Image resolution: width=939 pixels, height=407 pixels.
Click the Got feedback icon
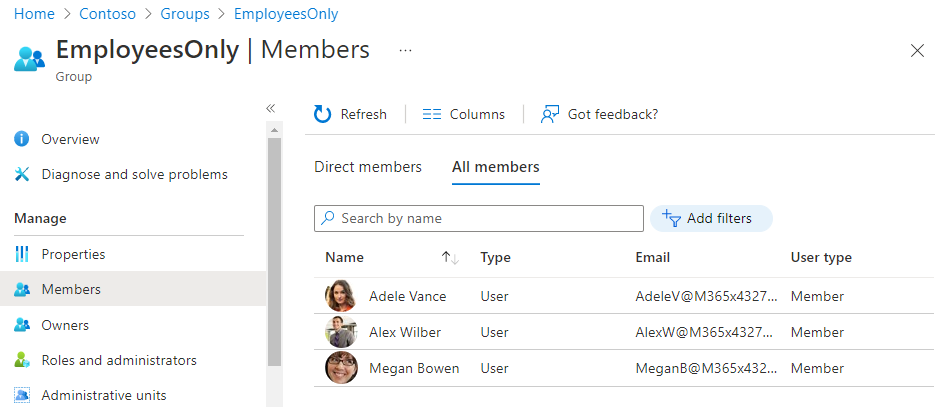[x=549, y=114]
